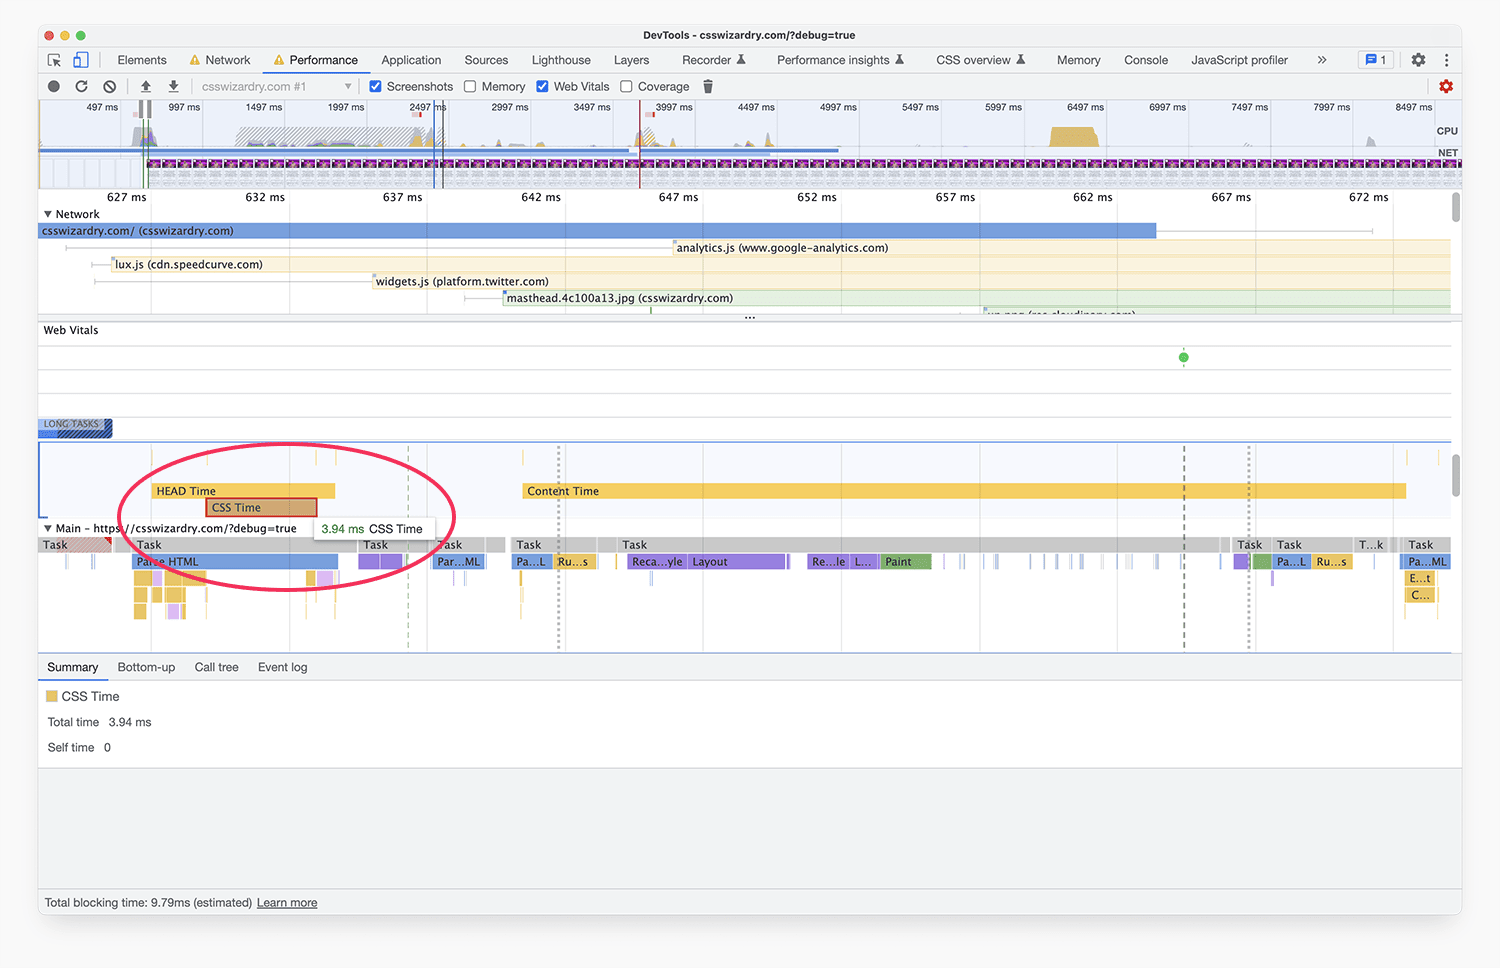Clear the recording with the clear icon
This screenshot has width=1500, height=968.
click(110, 87)
